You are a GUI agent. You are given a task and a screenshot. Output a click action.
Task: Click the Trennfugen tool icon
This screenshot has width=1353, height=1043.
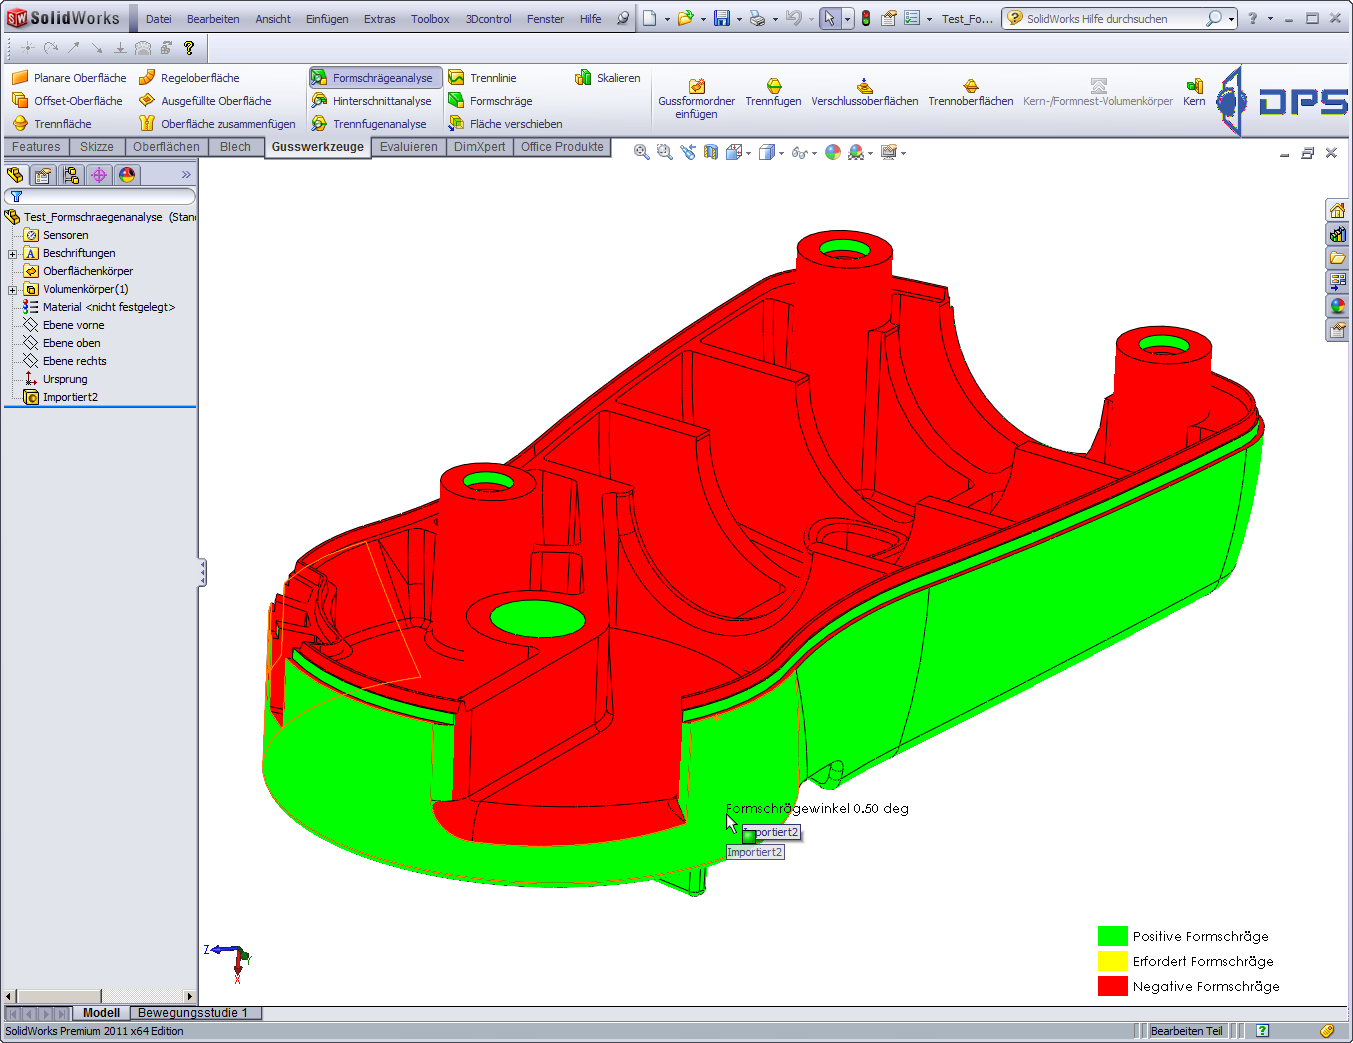click(x=773, y=87)
